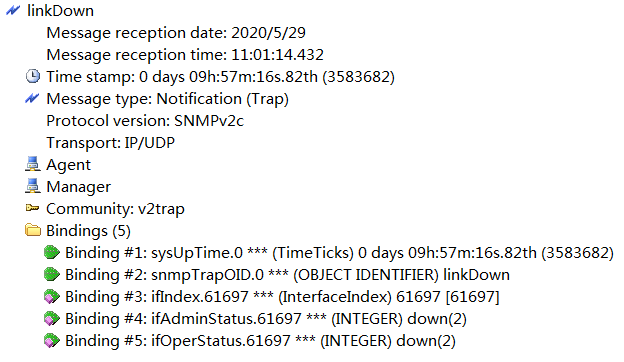Click the linkDown trap lightning icon
This screenshot has height=362, width=624.
click(x=13, y=11)
